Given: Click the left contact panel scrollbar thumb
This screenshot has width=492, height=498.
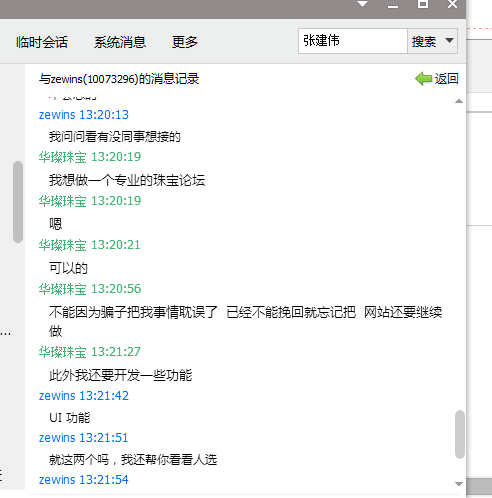Looking at the screenshot, I should [x=18, y=202].
